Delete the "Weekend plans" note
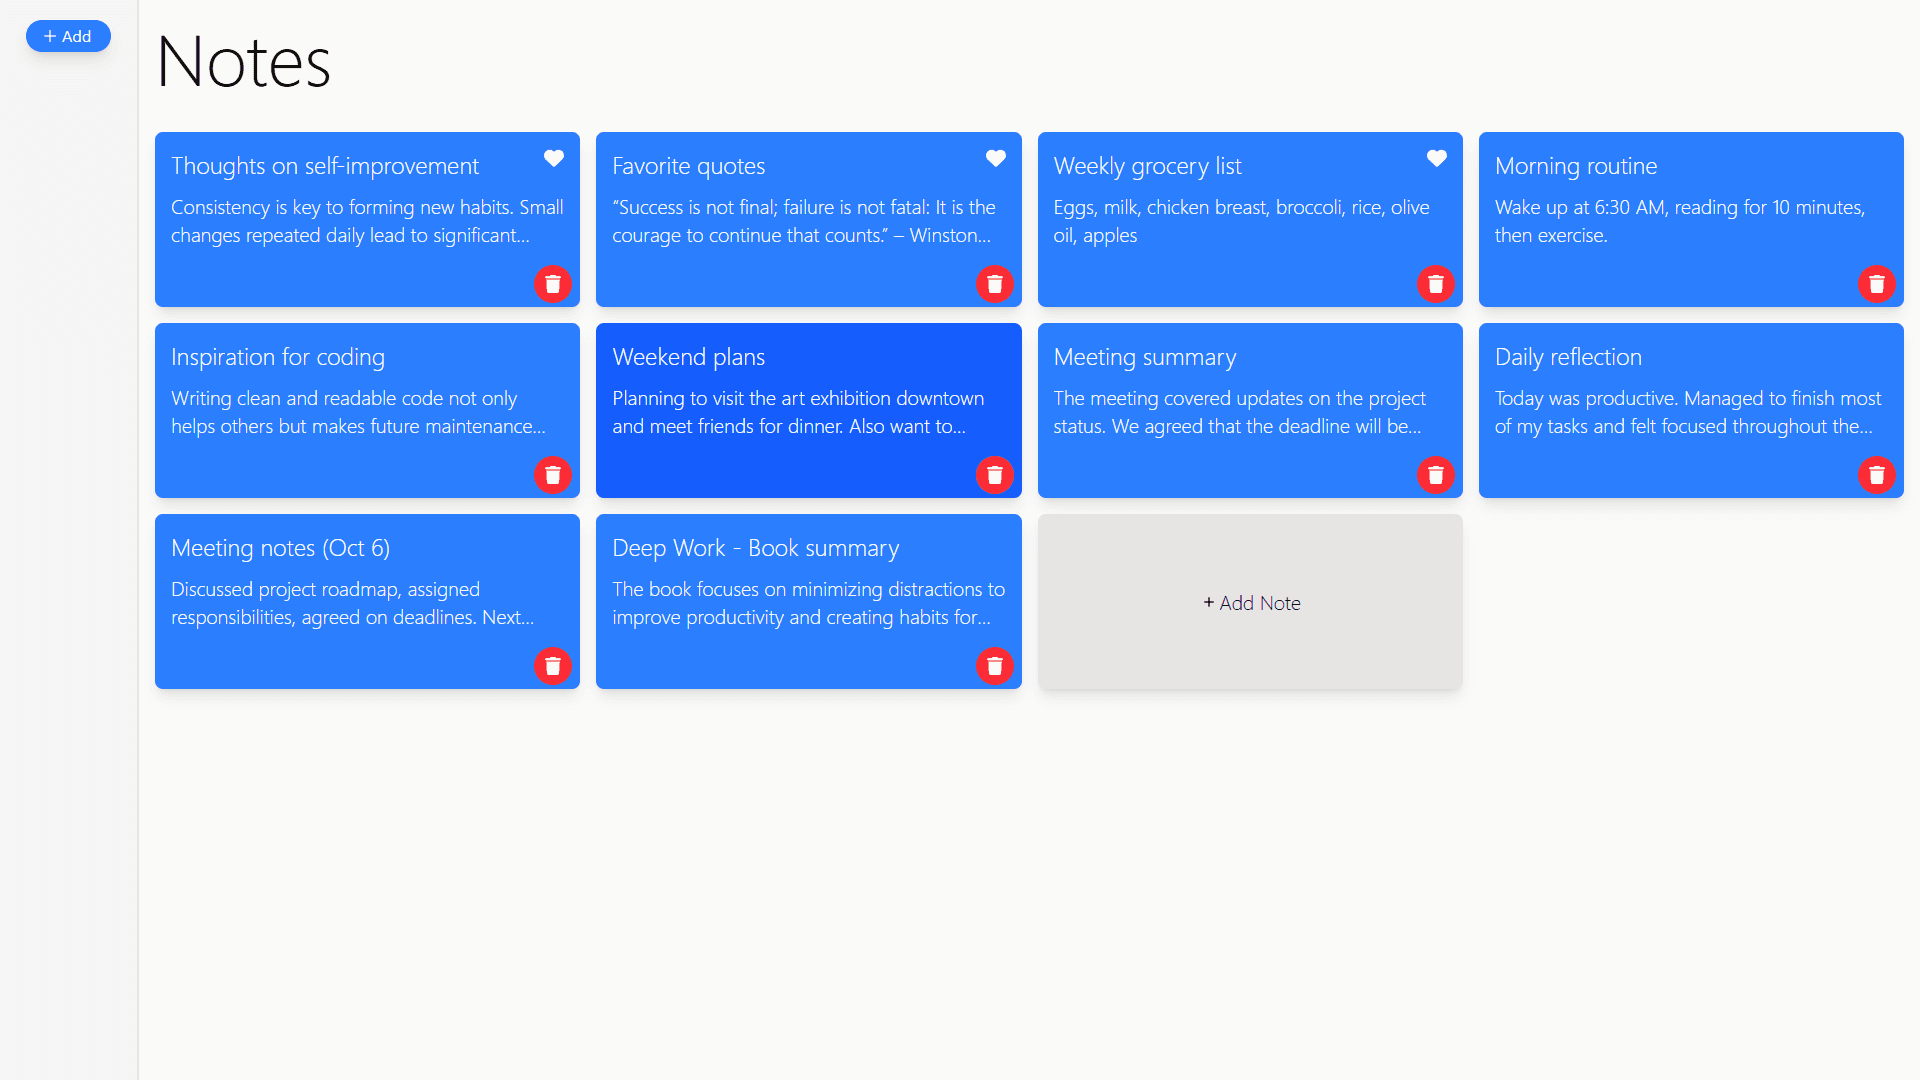 [x=995, y=475]
